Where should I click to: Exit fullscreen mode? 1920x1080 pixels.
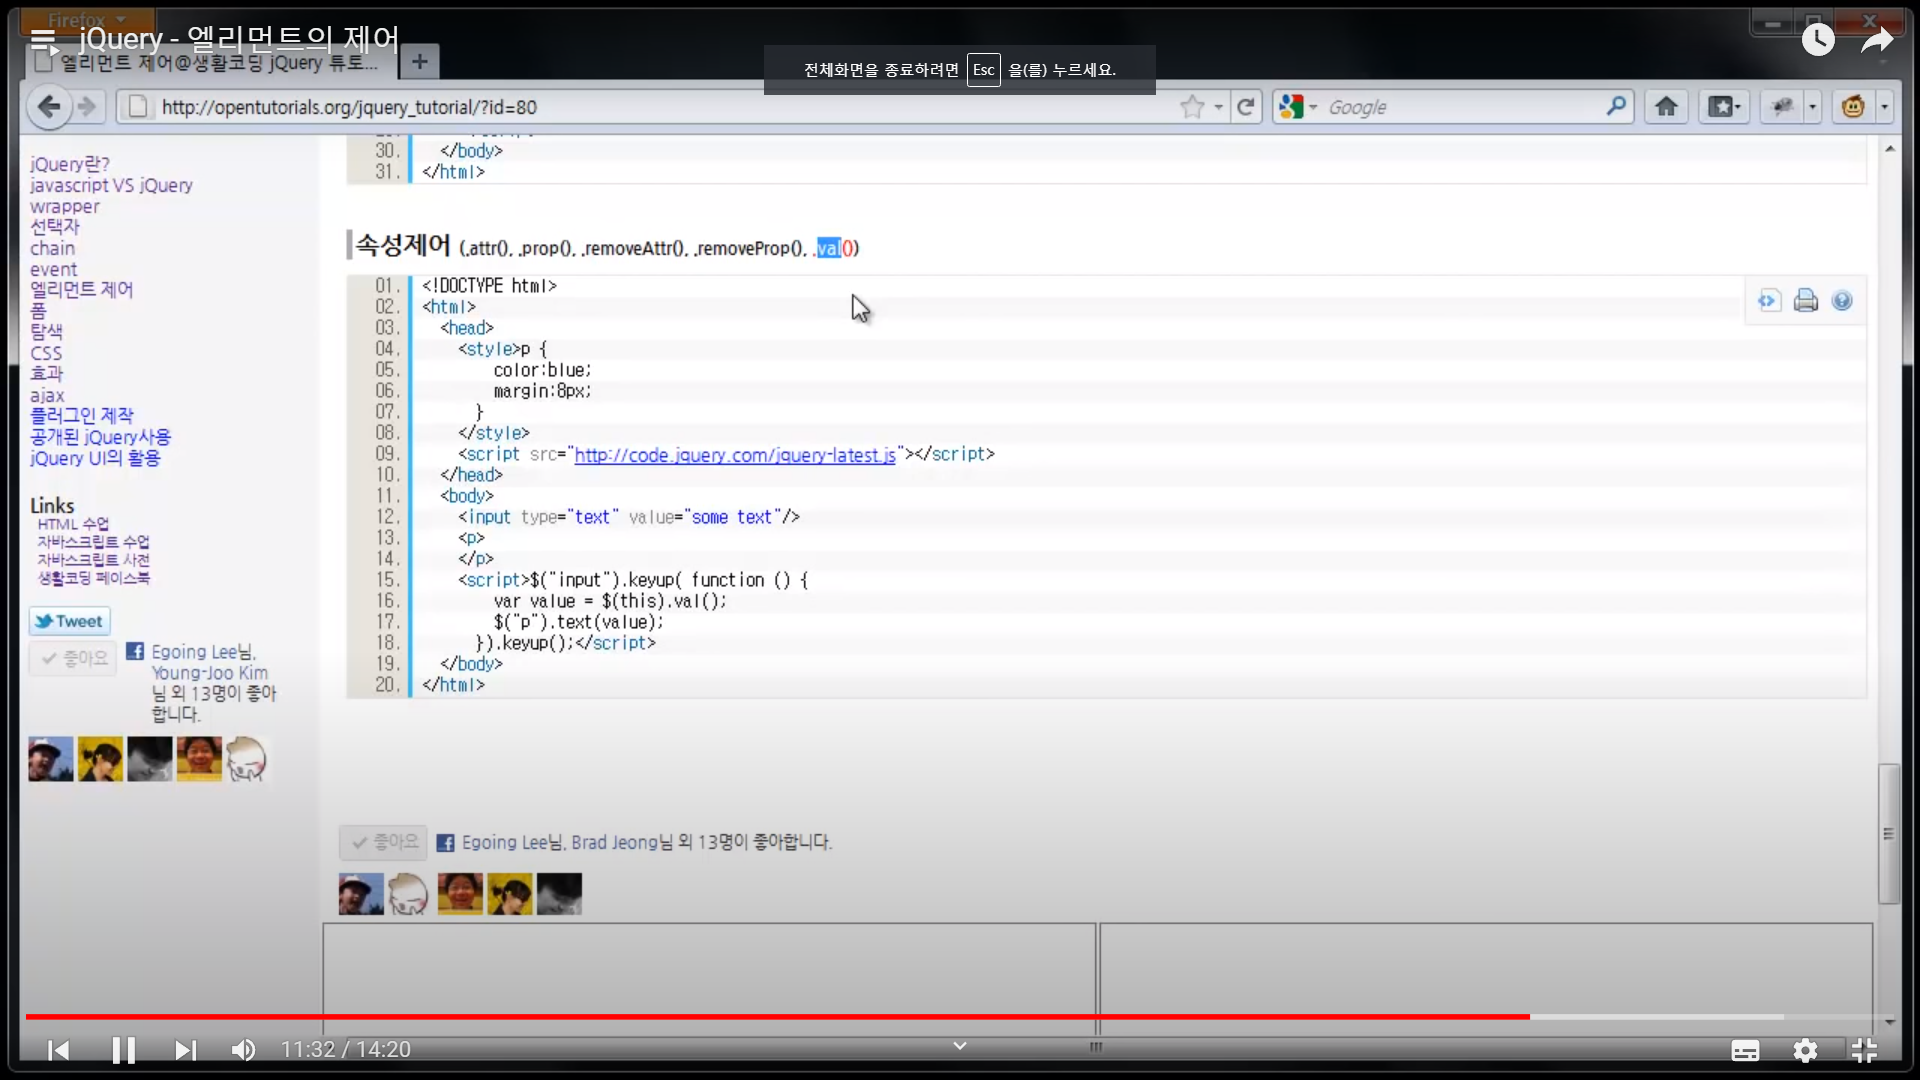(1864, 1050)
